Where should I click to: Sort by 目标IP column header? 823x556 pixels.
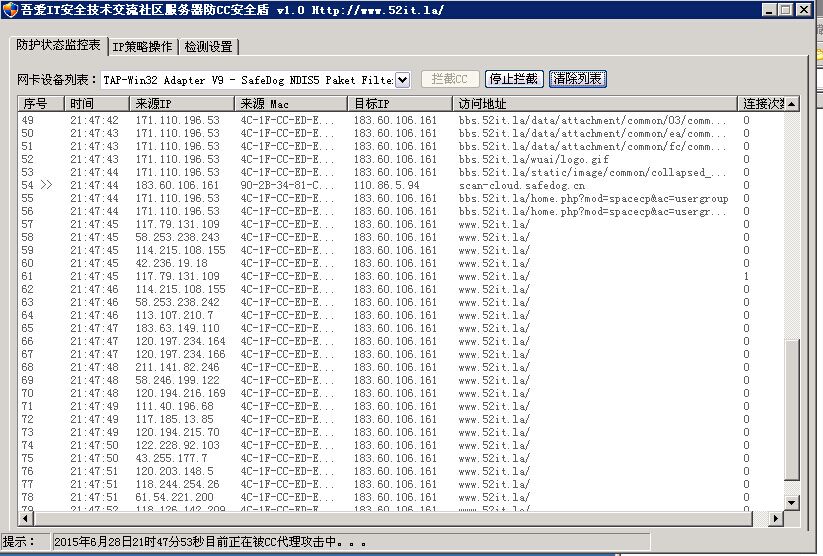[400, 103]
